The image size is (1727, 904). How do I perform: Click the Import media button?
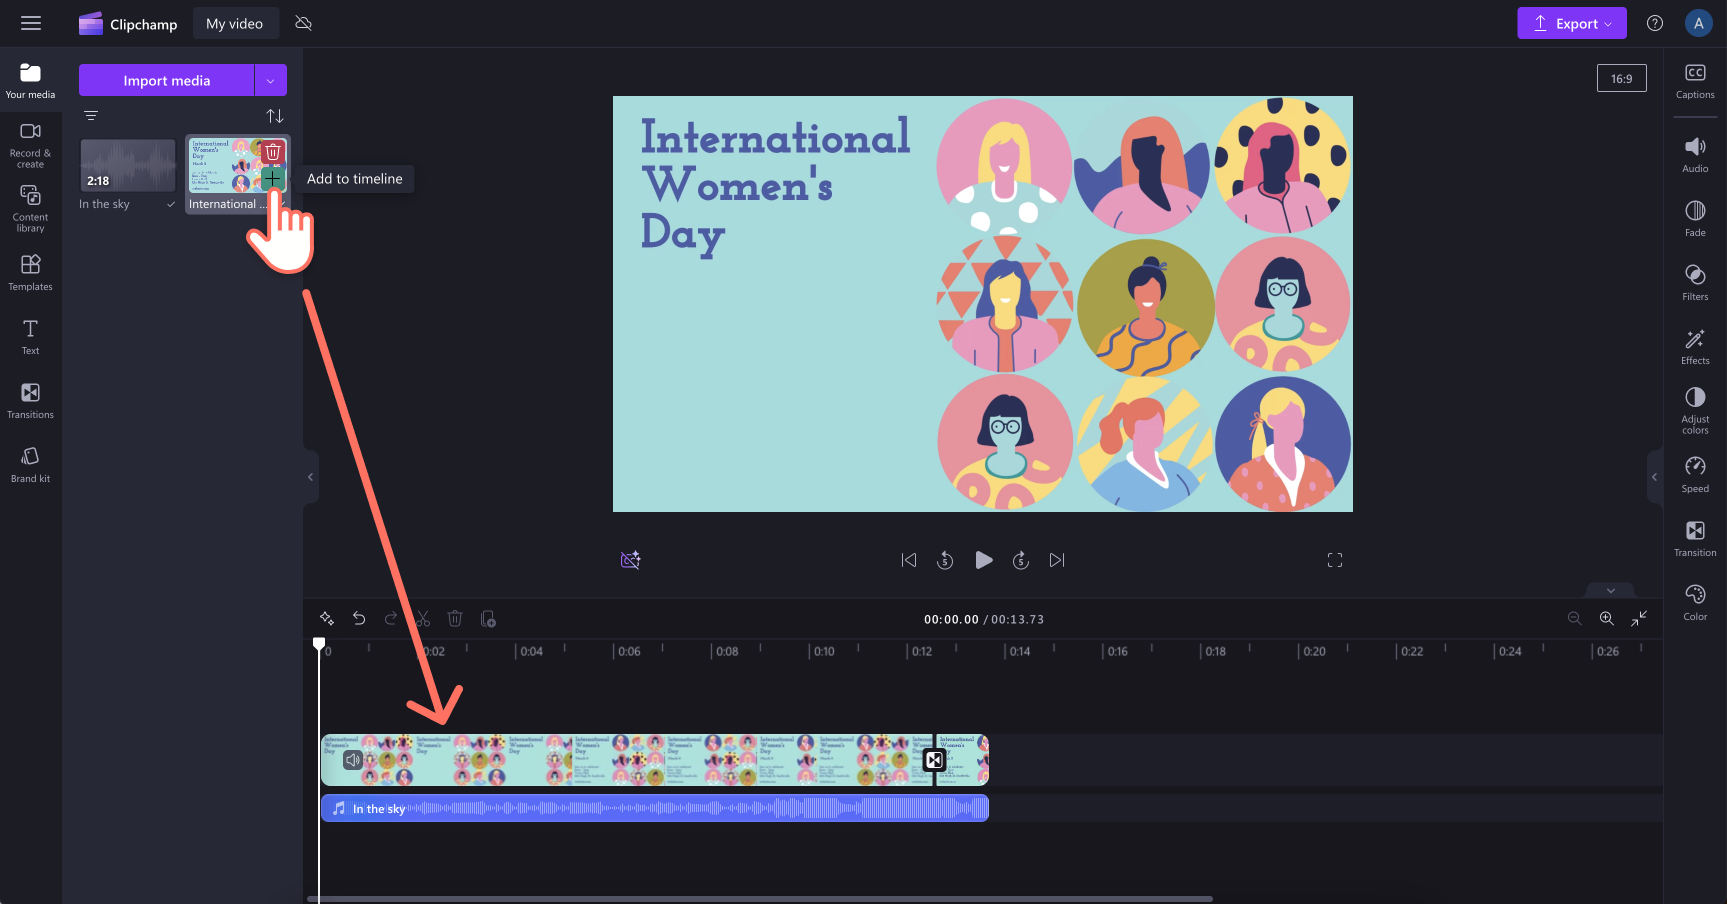pos(166,80)
